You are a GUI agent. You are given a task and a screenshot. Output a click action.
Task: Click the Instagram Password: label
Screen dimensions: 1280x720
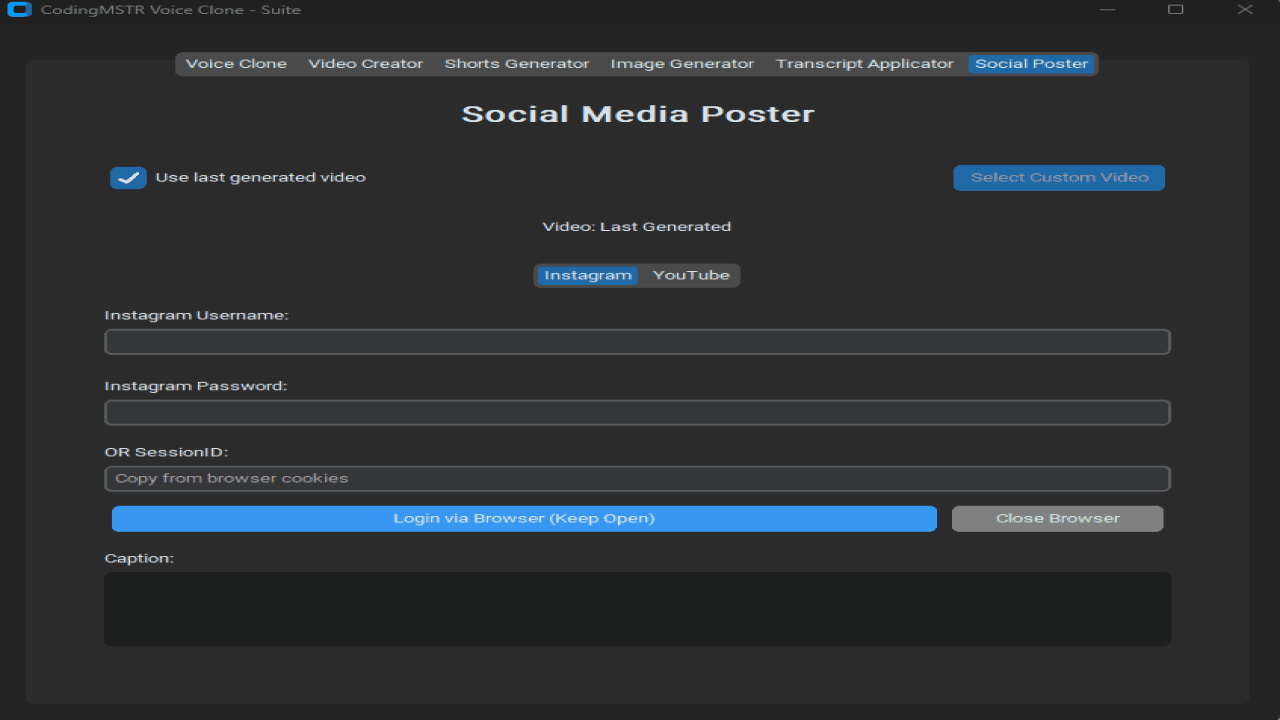point(196,386)
